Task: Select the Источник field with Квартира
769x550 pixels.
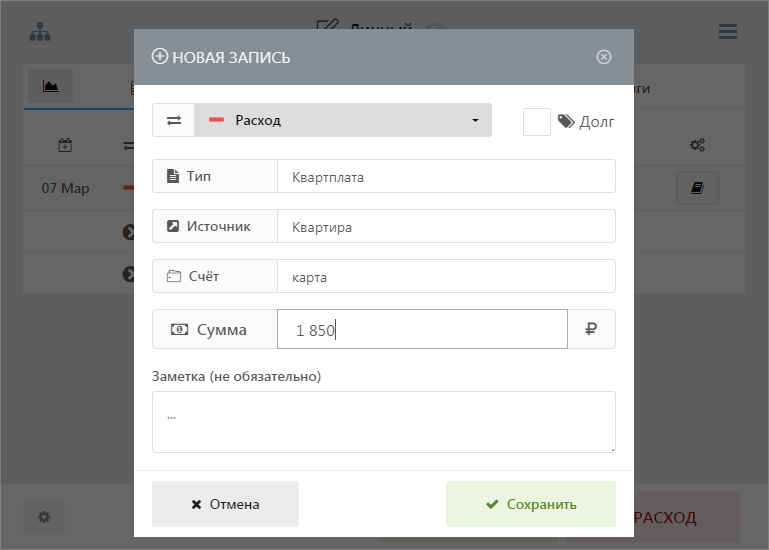Action: [x=446, y=227]
